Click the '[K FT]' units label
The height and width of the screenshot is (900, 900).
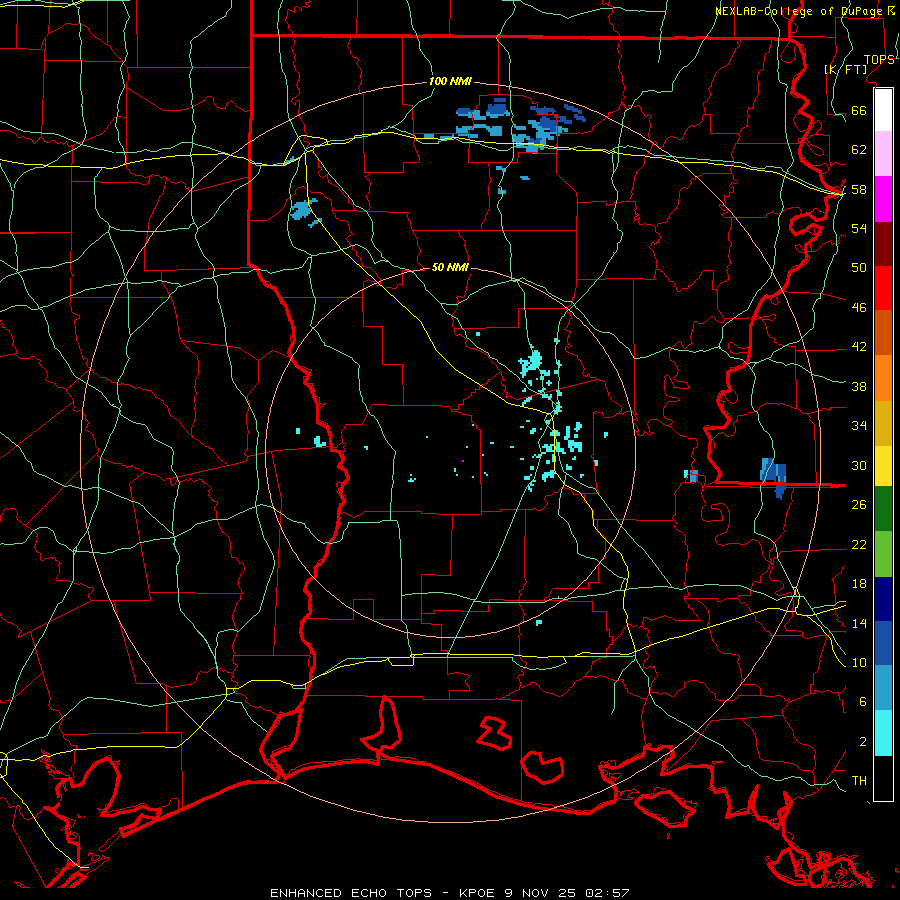pyautogui.click(x=846, y=69)
